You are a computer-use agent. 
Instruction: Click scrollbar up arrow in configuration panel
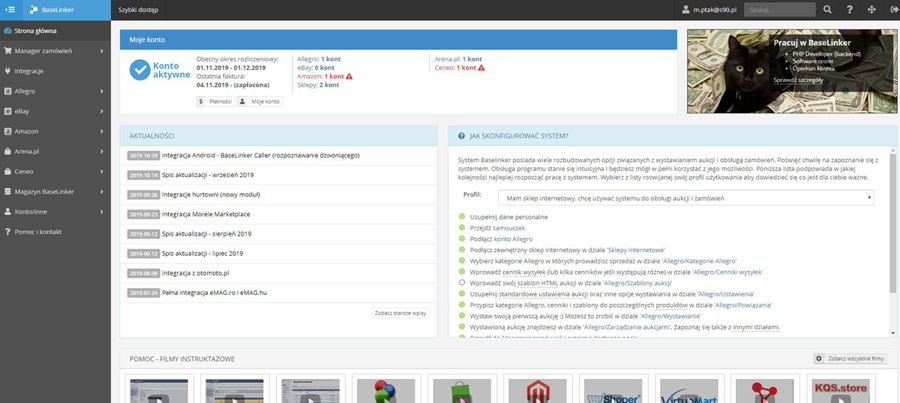[893, 151]
